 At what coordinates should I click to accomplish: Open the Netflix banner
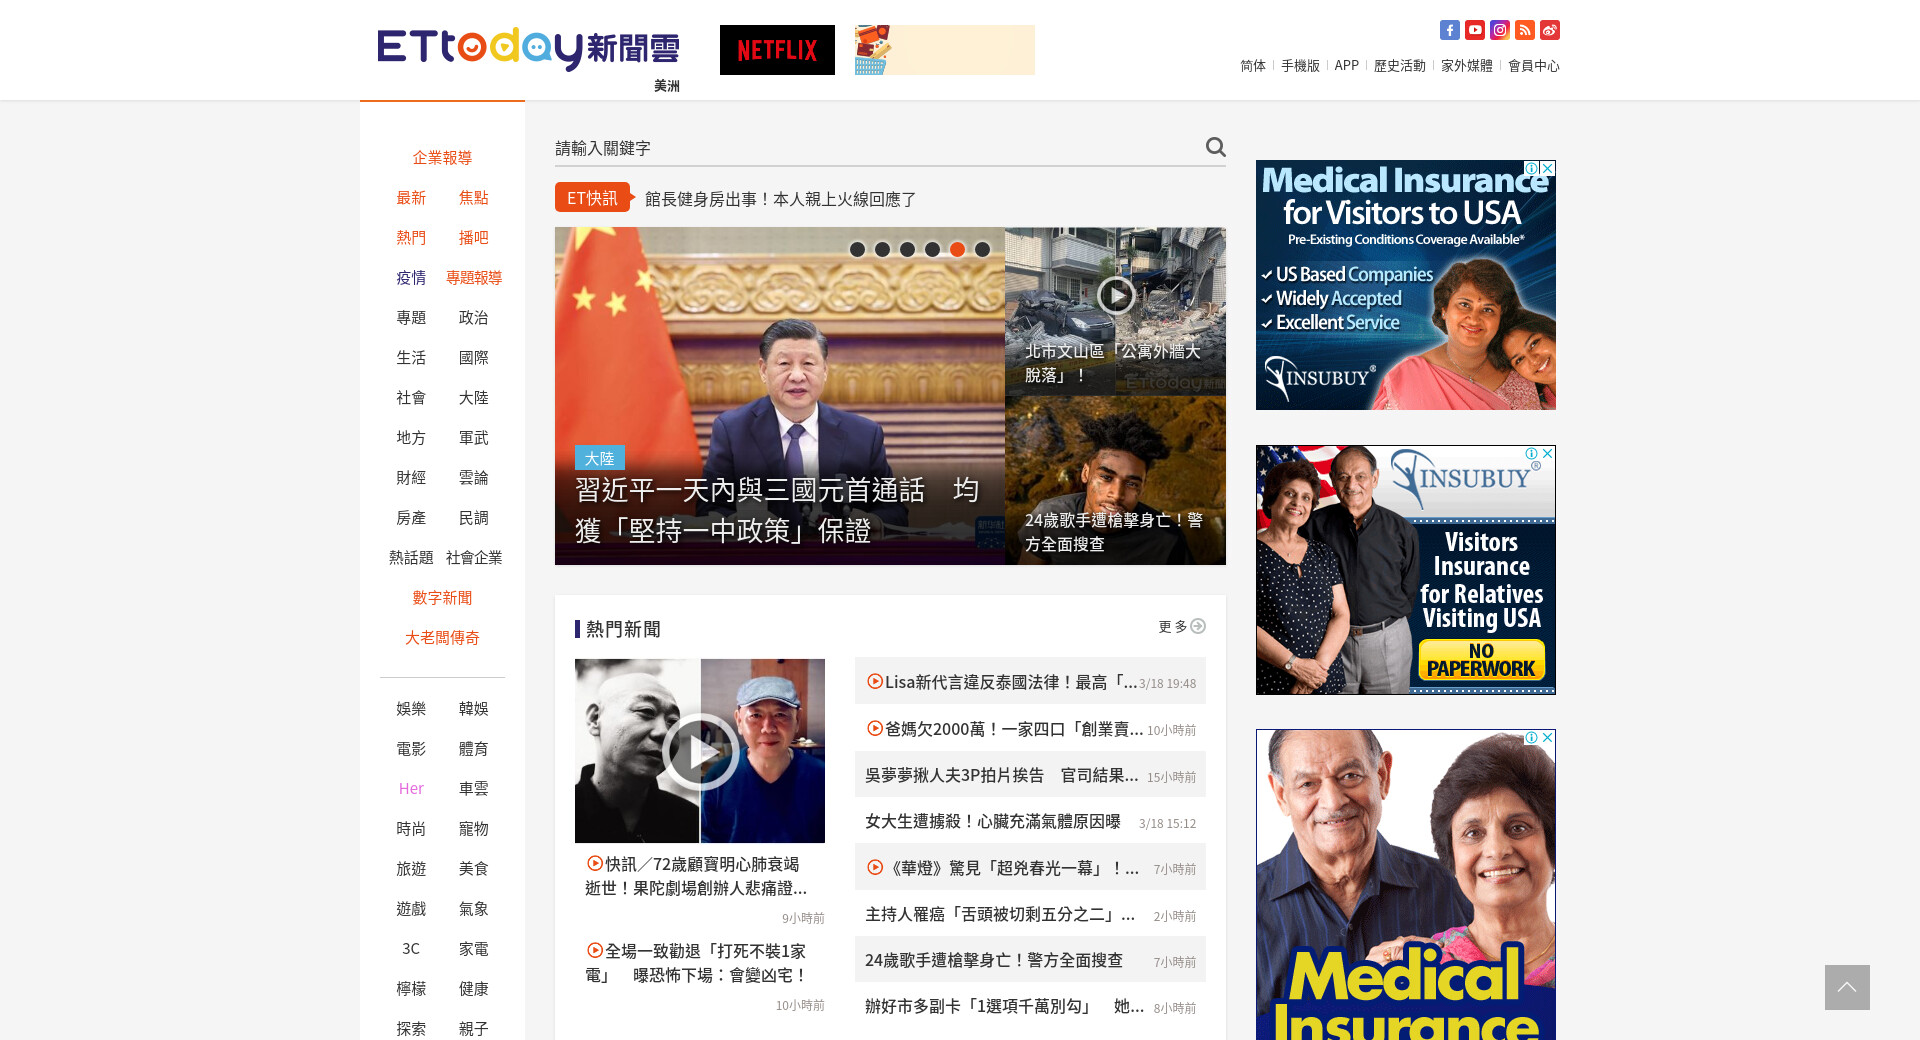(x=777, y=50)
